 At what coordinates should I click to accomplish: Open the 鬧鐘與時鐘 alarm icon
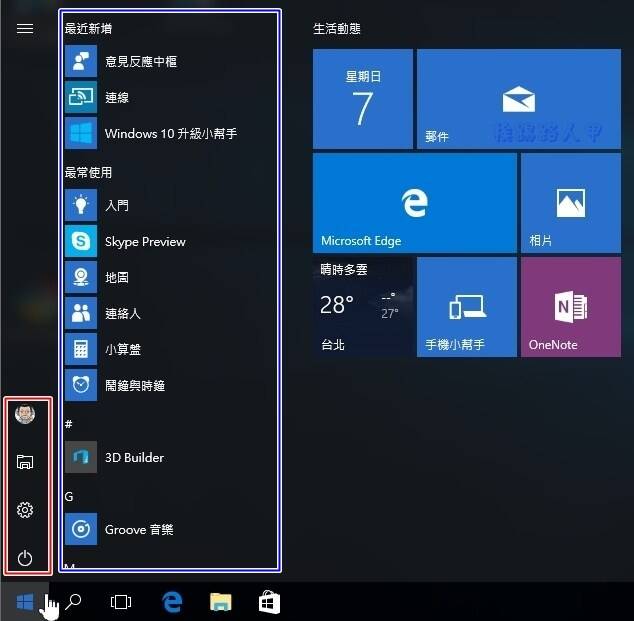click(x=81, y=385)
